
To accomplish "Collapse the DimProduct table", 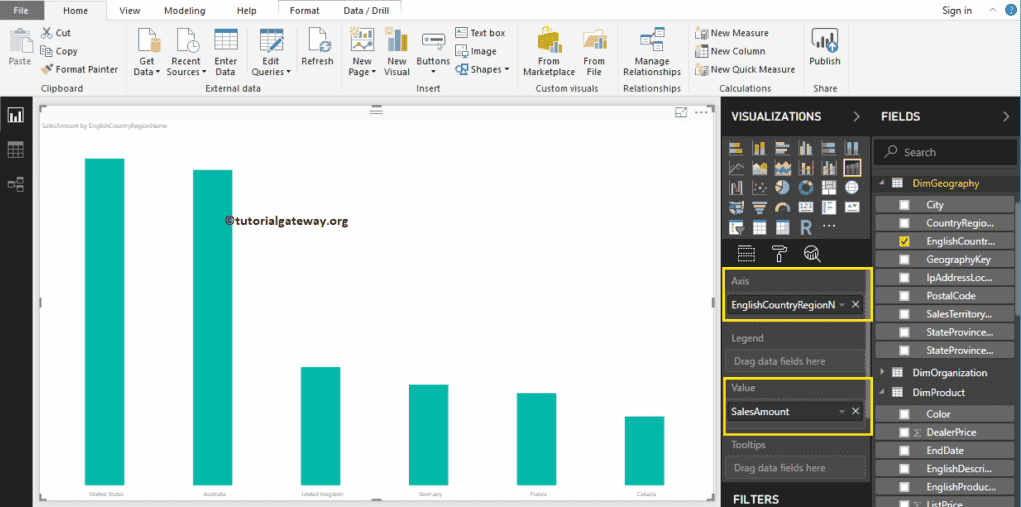I will point(884,392).
